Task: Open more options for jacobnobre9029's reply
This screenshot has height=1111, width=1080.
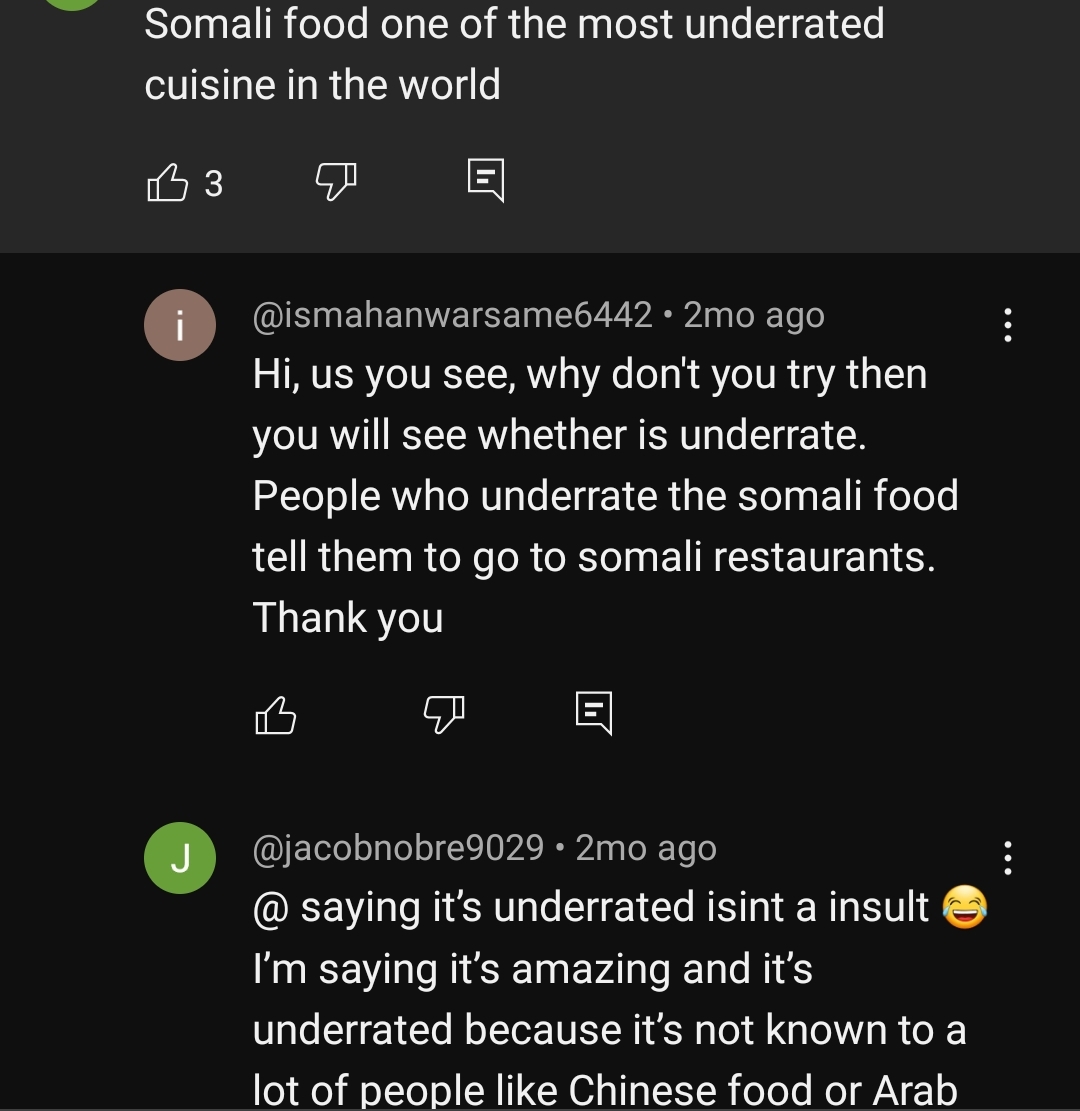Action: coord(1007,858)
